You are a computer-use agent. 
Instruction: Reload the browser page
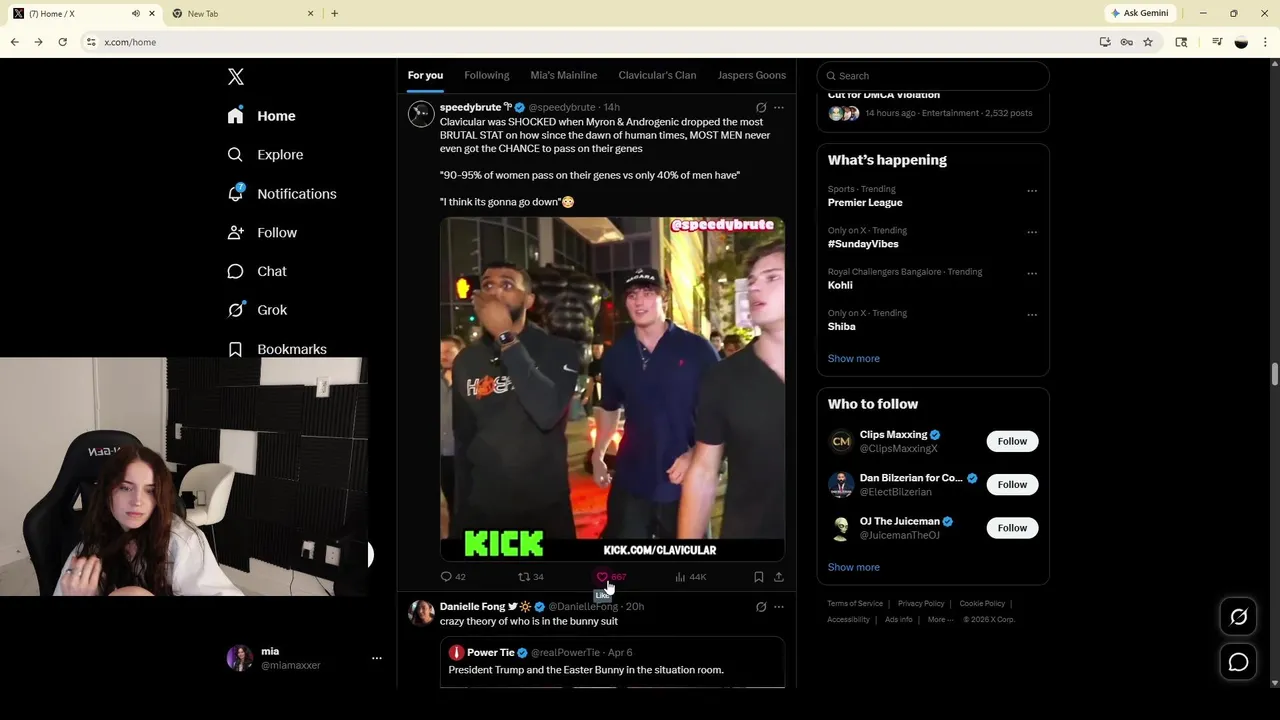click(62, 42)
